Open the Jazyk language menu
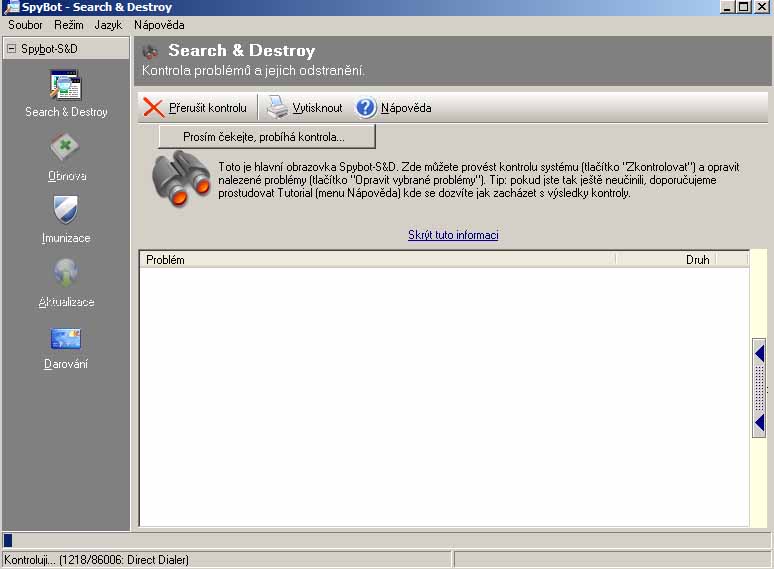Viewport: 774px width, 569px height. 109,25
